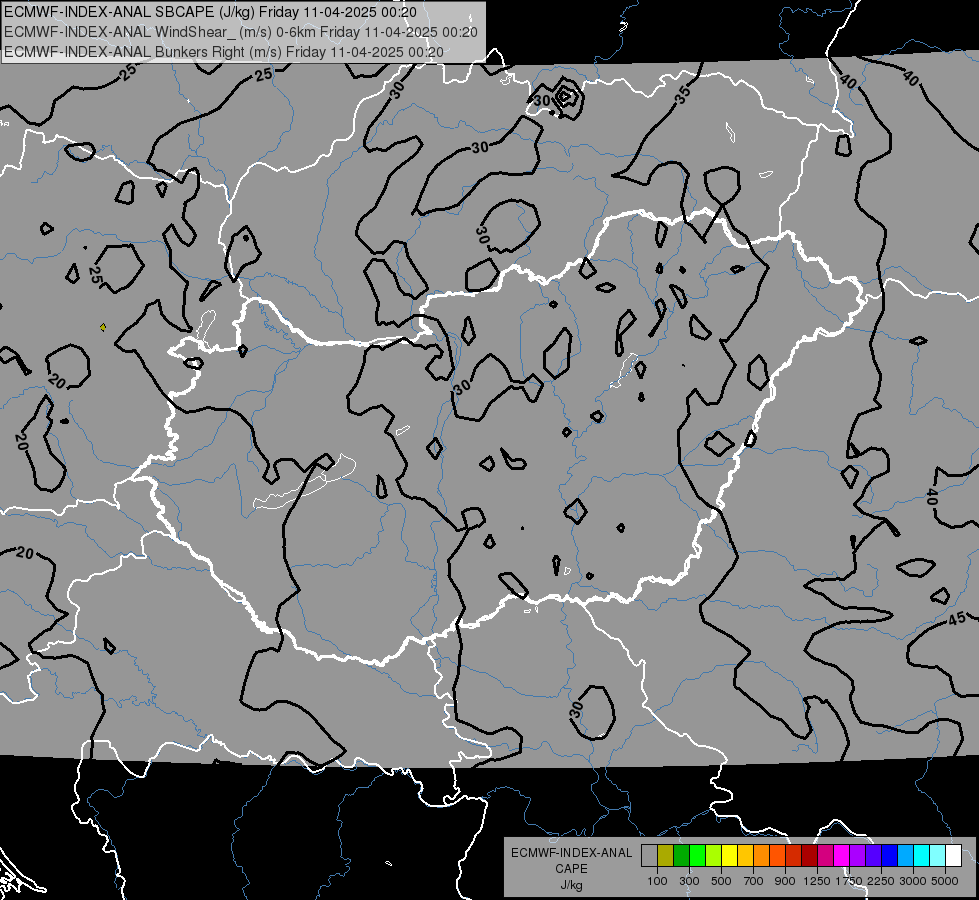Select the gray swatch in CAPE legend
This screenshot has height=900, width=979.
tap(649, 855)
